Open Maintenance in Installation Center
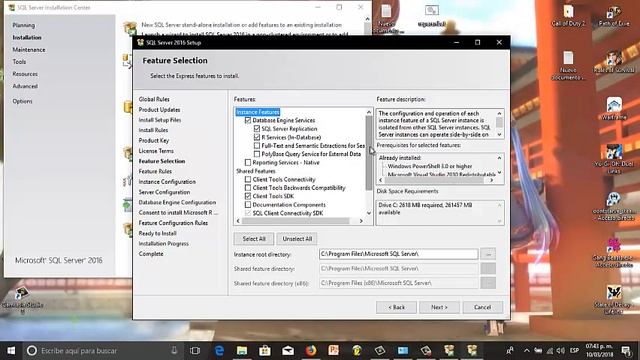This screenshot has width=640, height=360. pos(29,49)
